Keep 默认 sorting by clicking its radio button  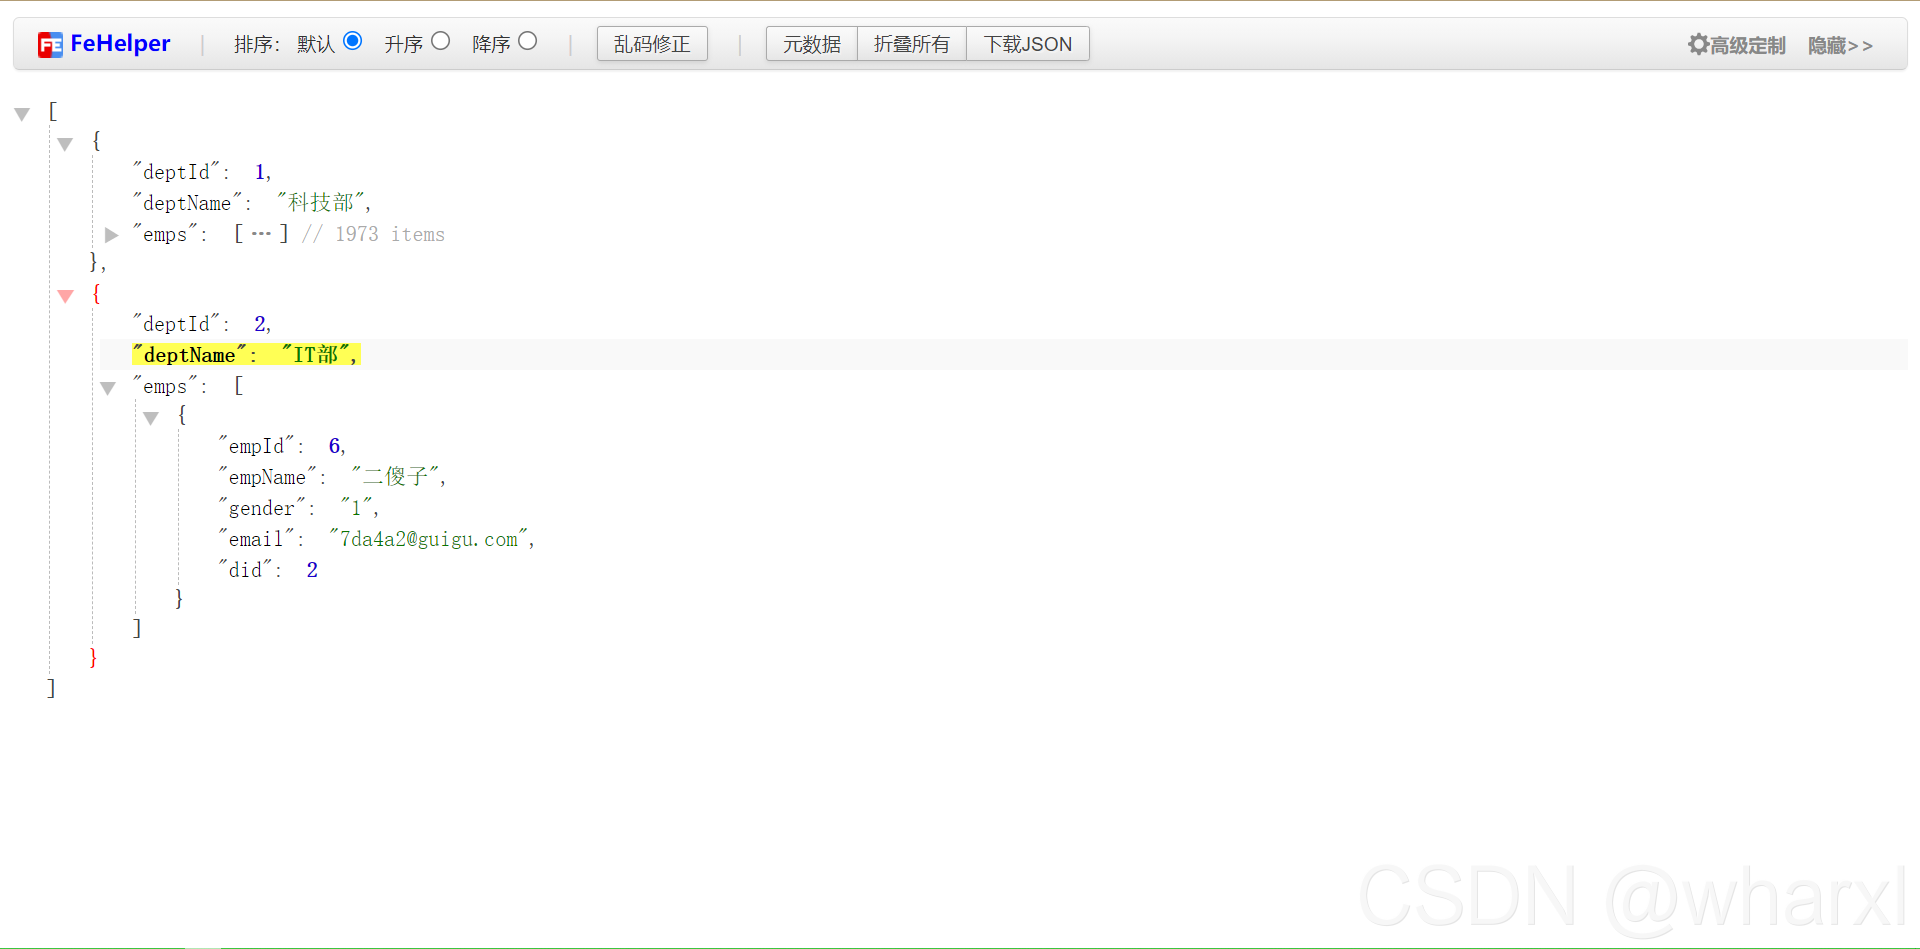[x=352, y=40]
